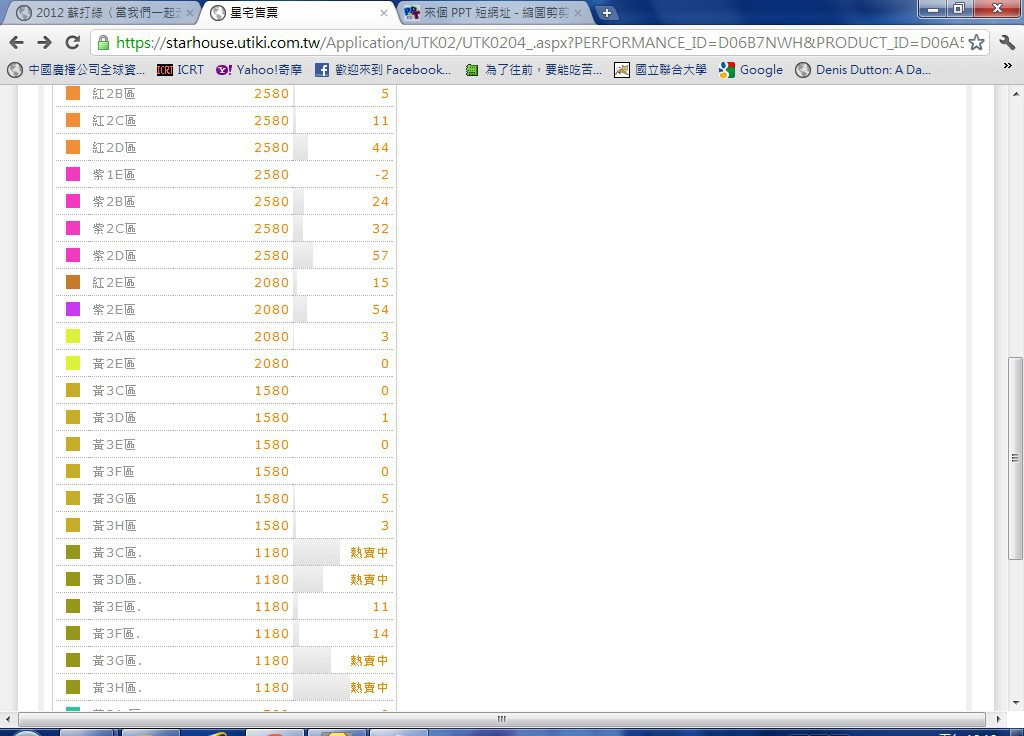Open the Chrome wrench menu
This screenshot has height=736, width=1024.
tap(1007, 42)
